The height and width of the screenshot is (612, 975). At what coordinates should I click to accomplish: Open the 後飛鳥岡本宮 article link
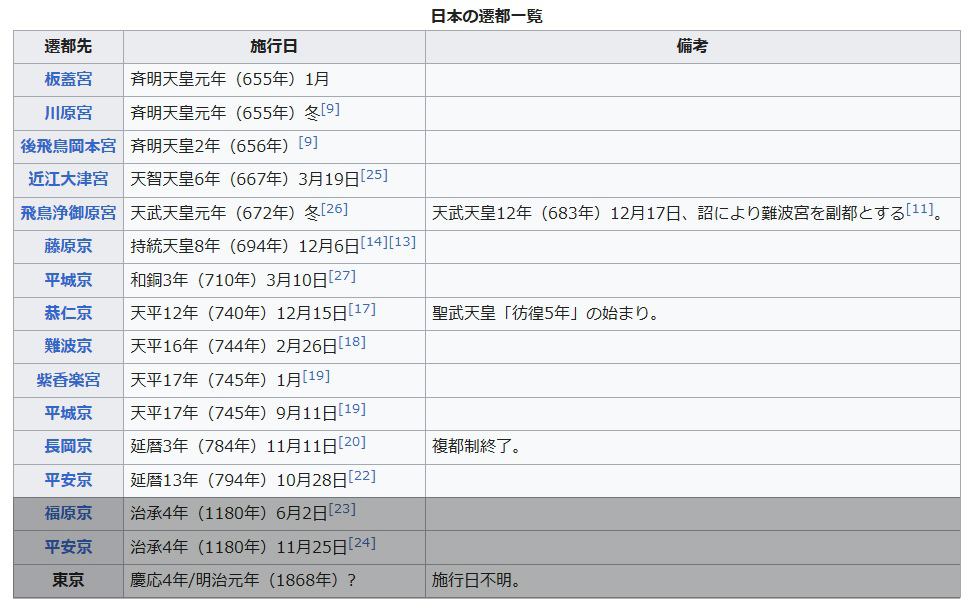[x=68, y=146]
